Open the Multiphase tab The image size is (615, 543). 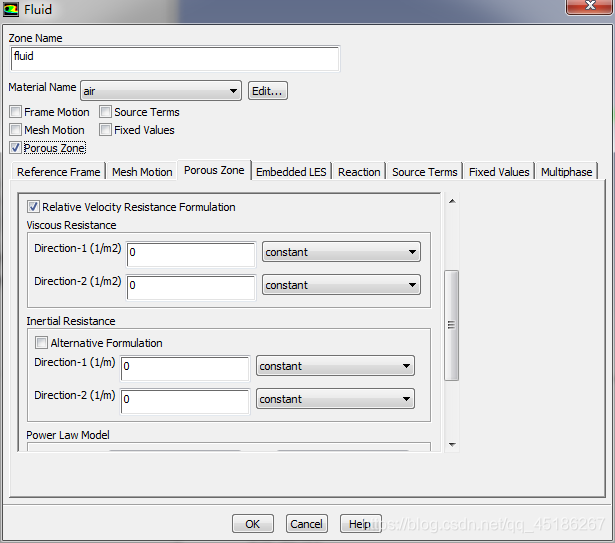pos(566,172)
